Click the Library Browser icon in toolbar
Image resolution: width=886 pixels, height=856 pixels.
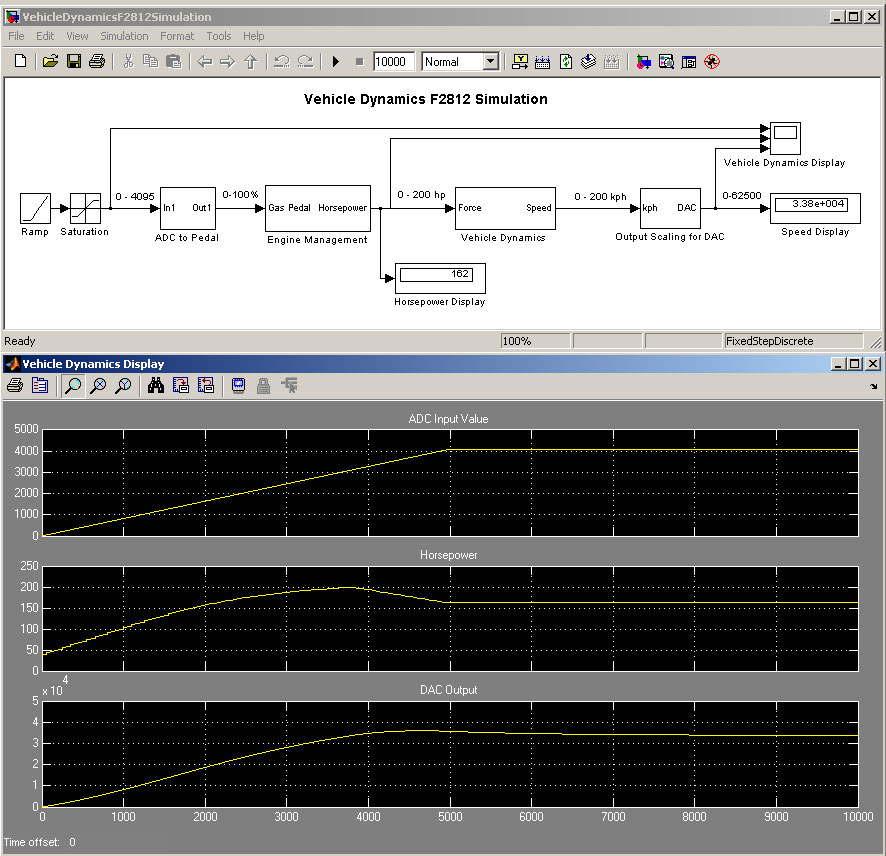coord(642,62)
